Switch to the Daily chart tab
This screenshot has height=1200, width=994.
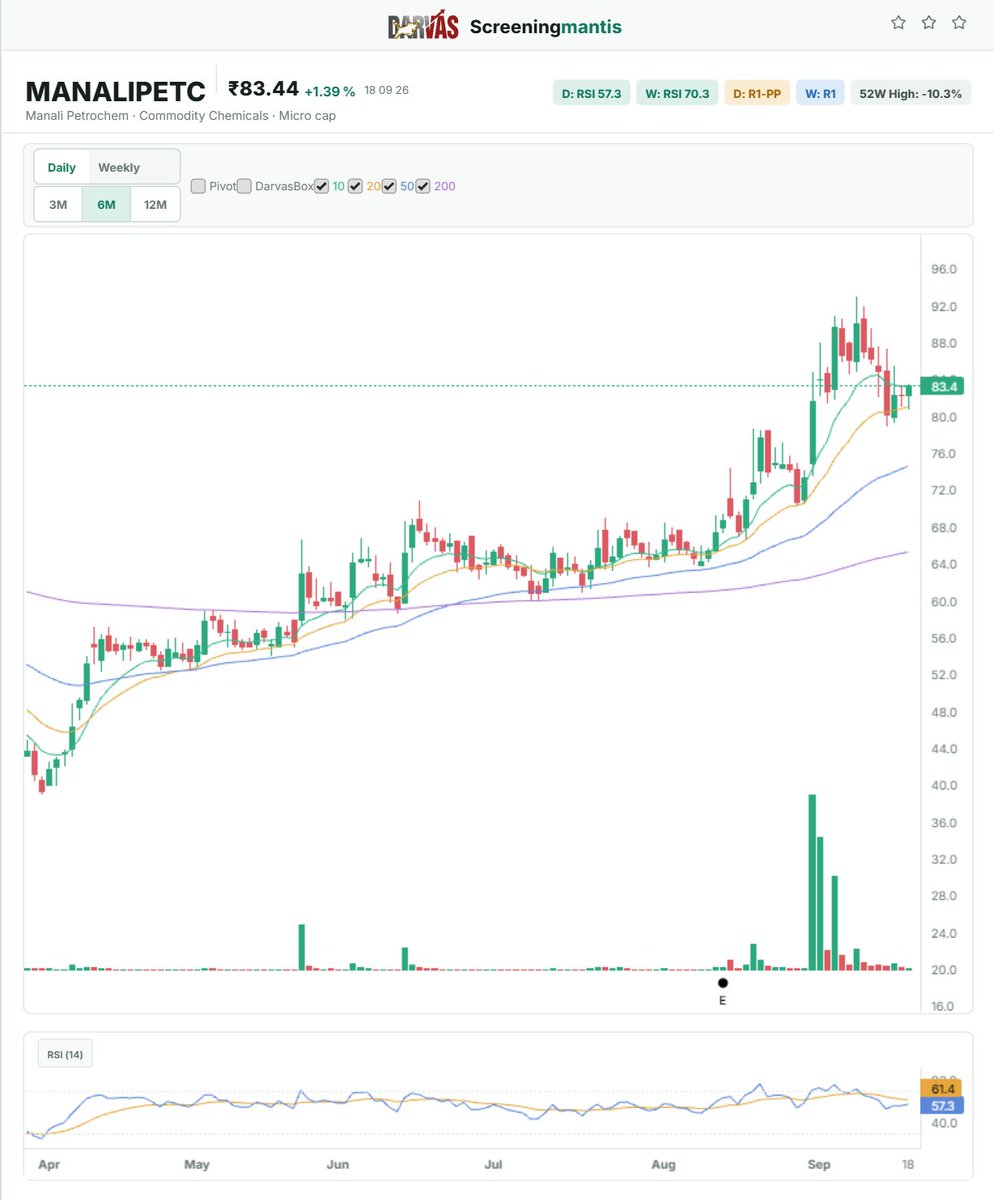(62, 167)
